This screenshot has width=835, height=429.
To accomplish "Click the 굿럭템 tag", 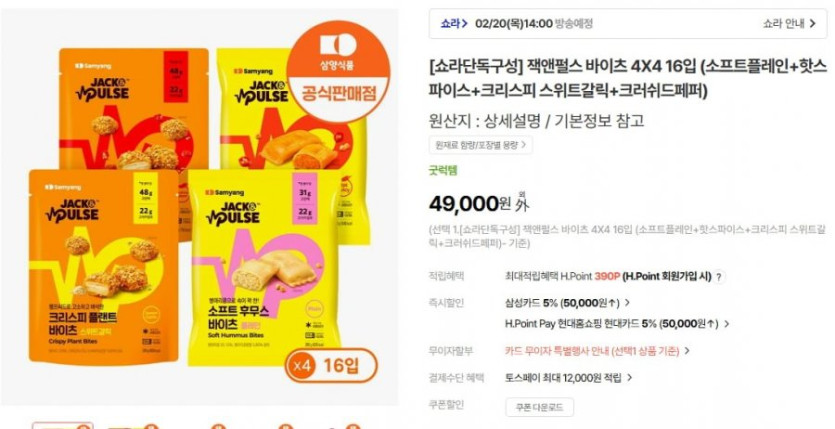I will tap(443, 171).
